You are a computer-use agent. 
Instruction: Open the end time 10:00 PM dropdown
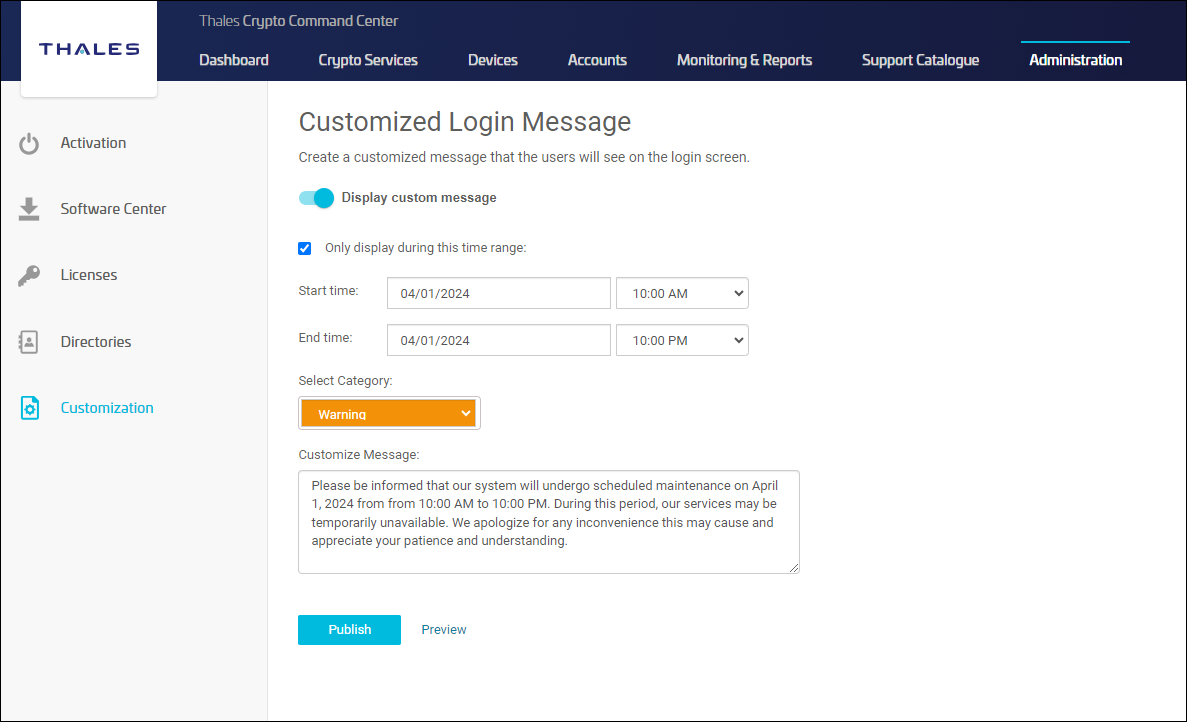point(682,341)
